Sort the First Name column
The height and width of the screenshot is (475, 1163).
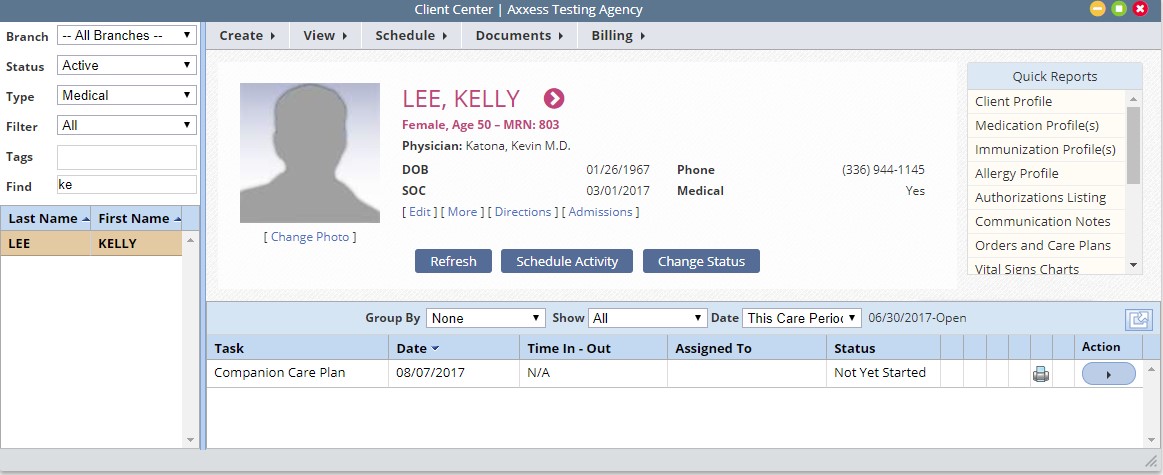(x=177, y=219)
